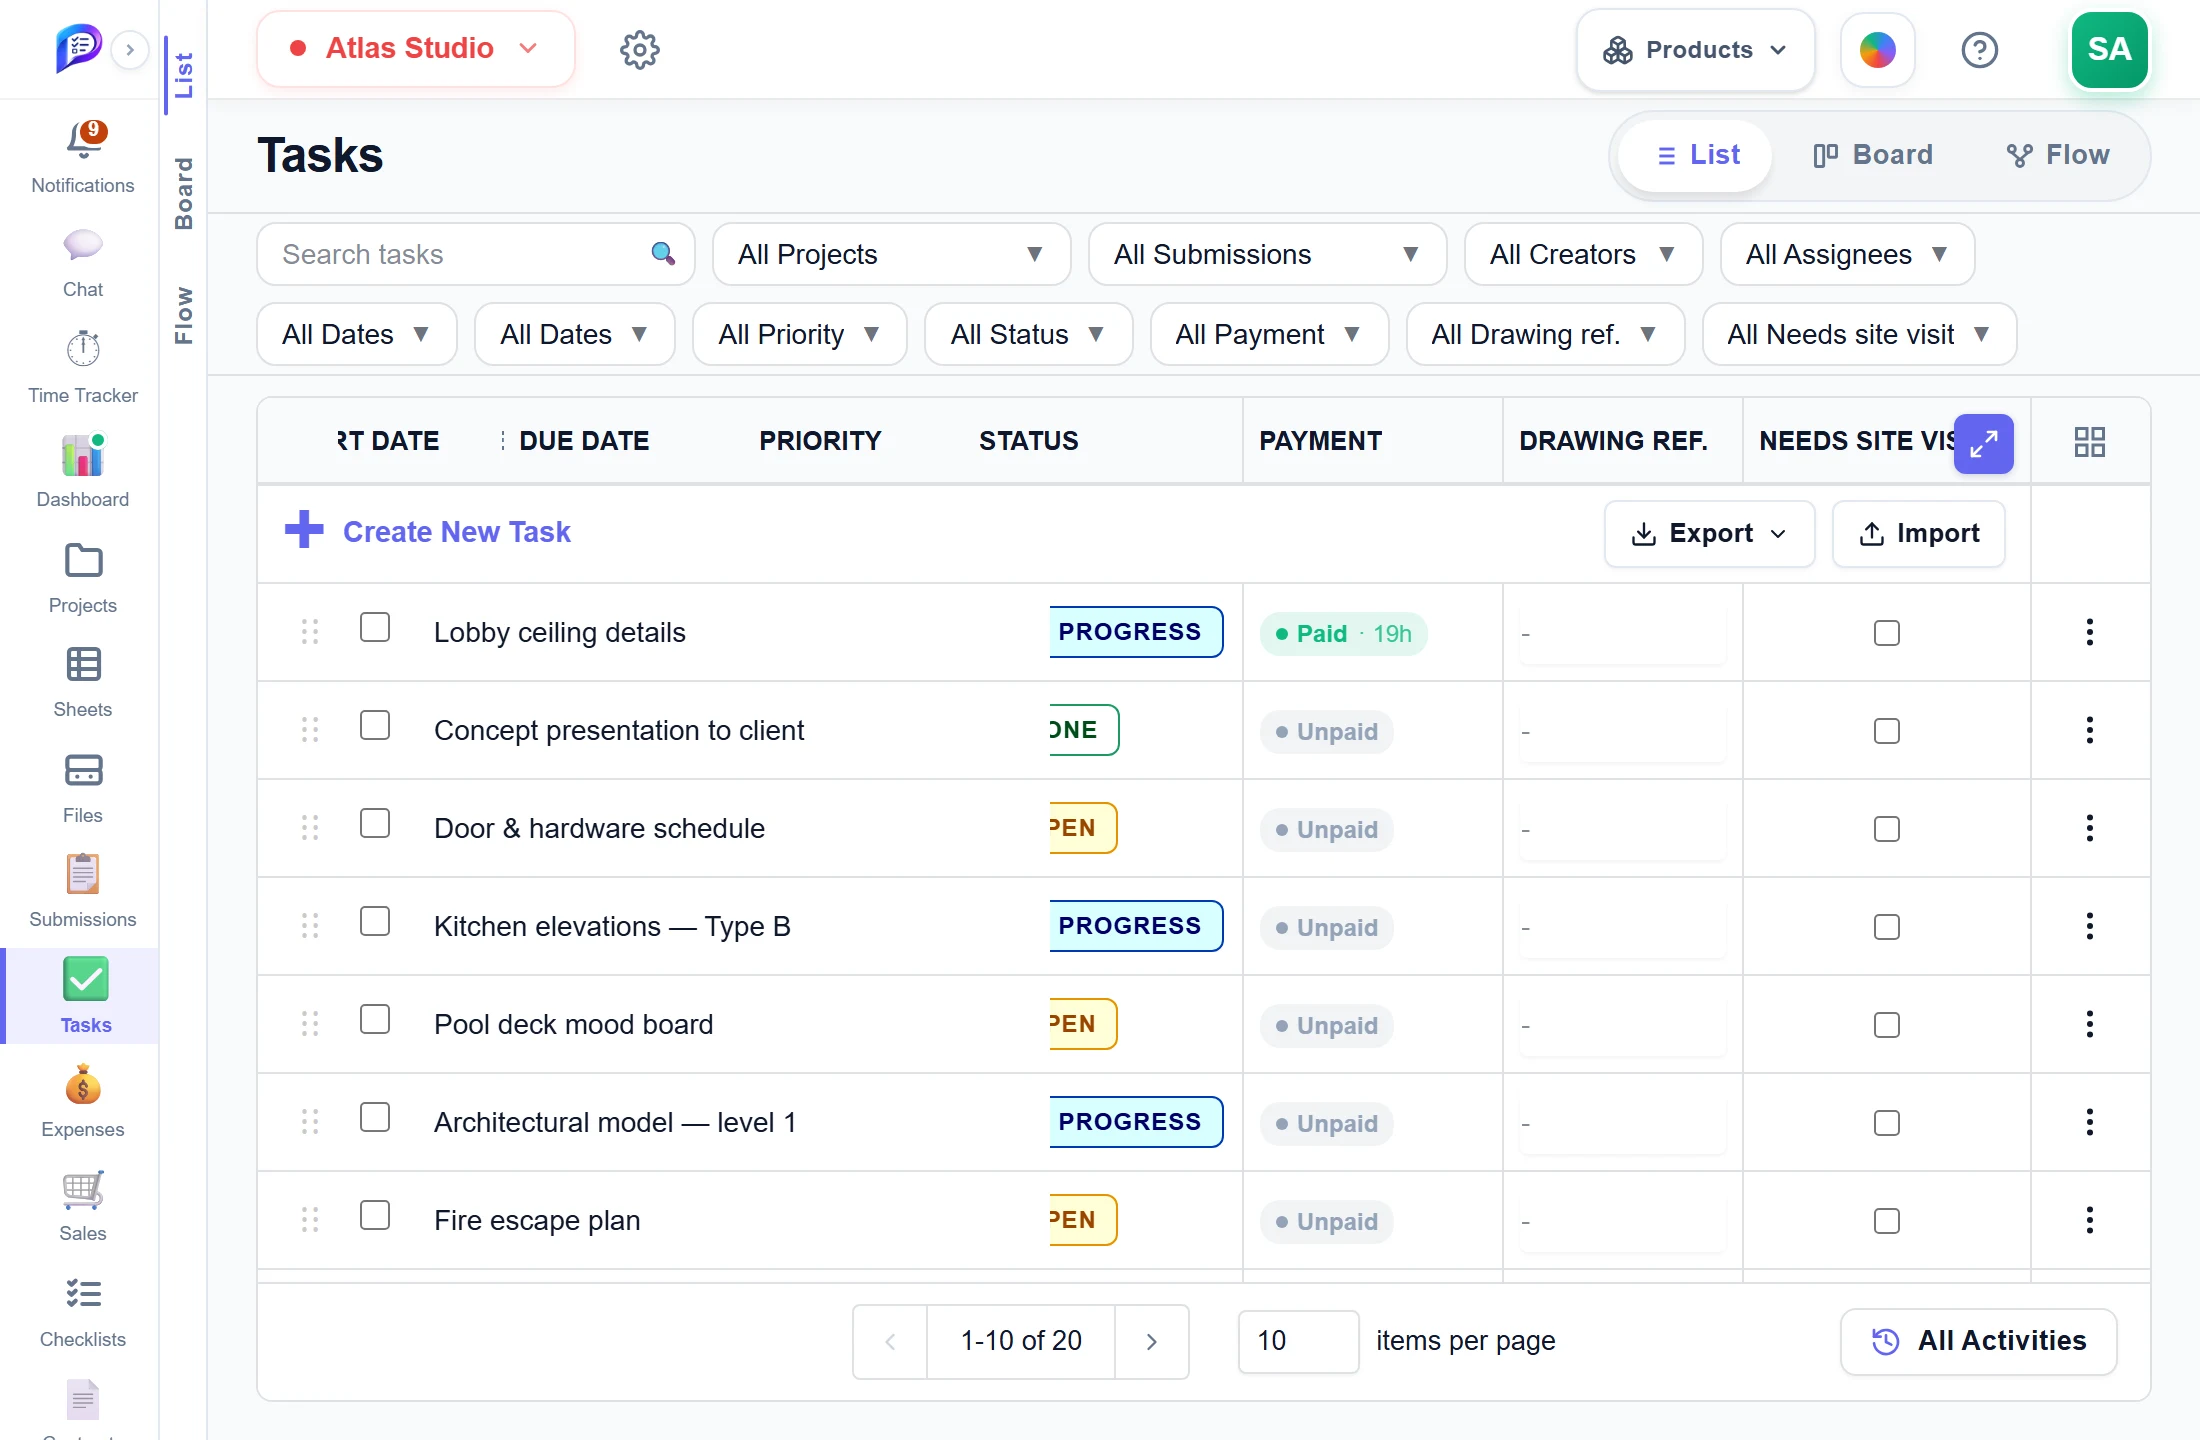Image resolution: width=2200 pixels, height=1440 pixels.
Task: Expand the All Priority filter
Action: tap(799, 334)
